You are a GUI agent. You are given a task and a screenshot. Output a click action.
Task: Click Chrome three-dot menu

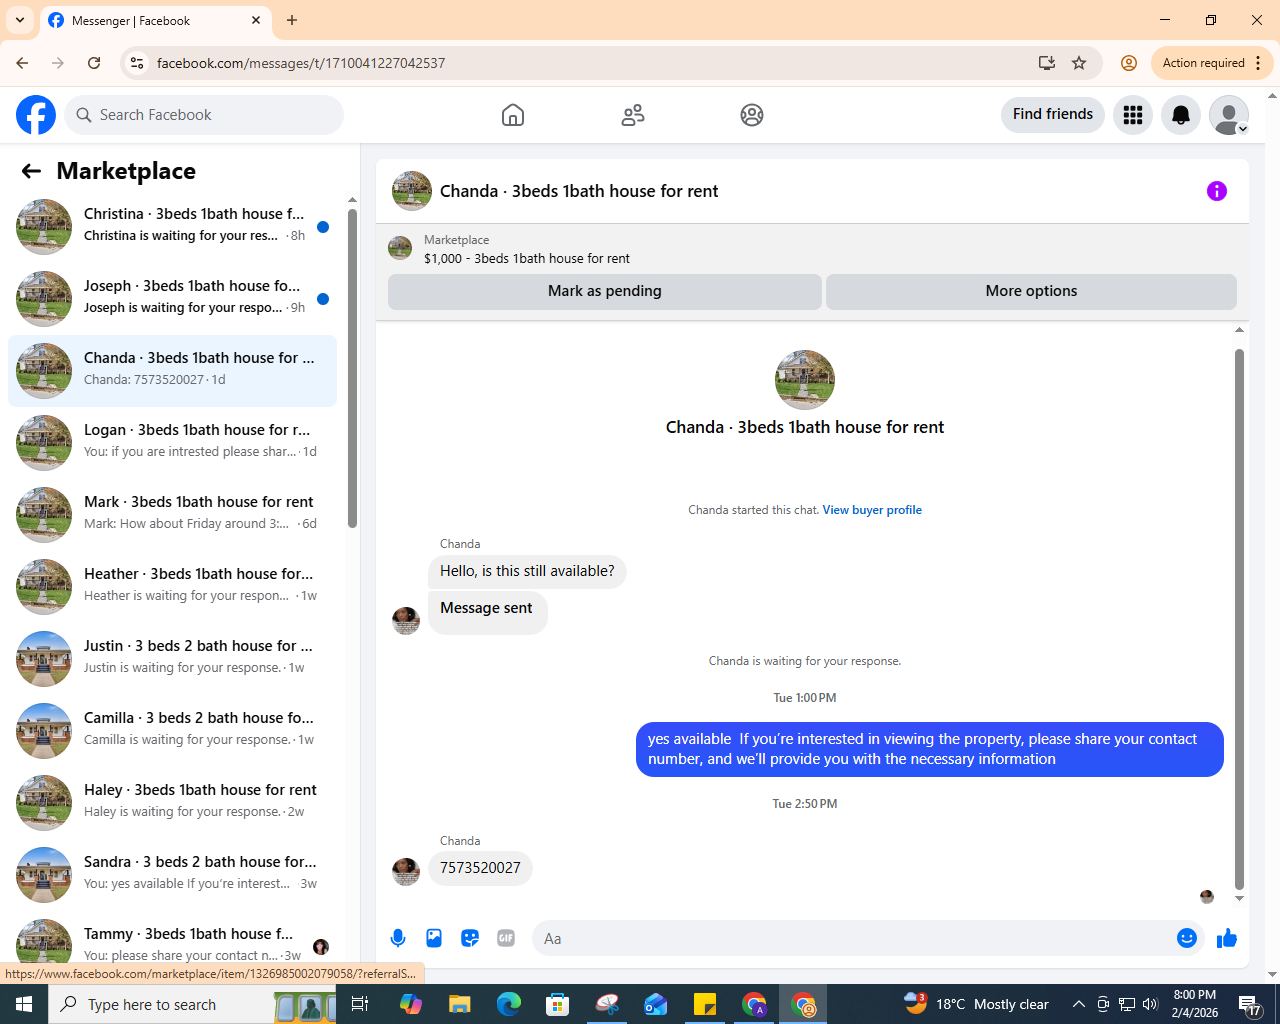coord(1258,63)
